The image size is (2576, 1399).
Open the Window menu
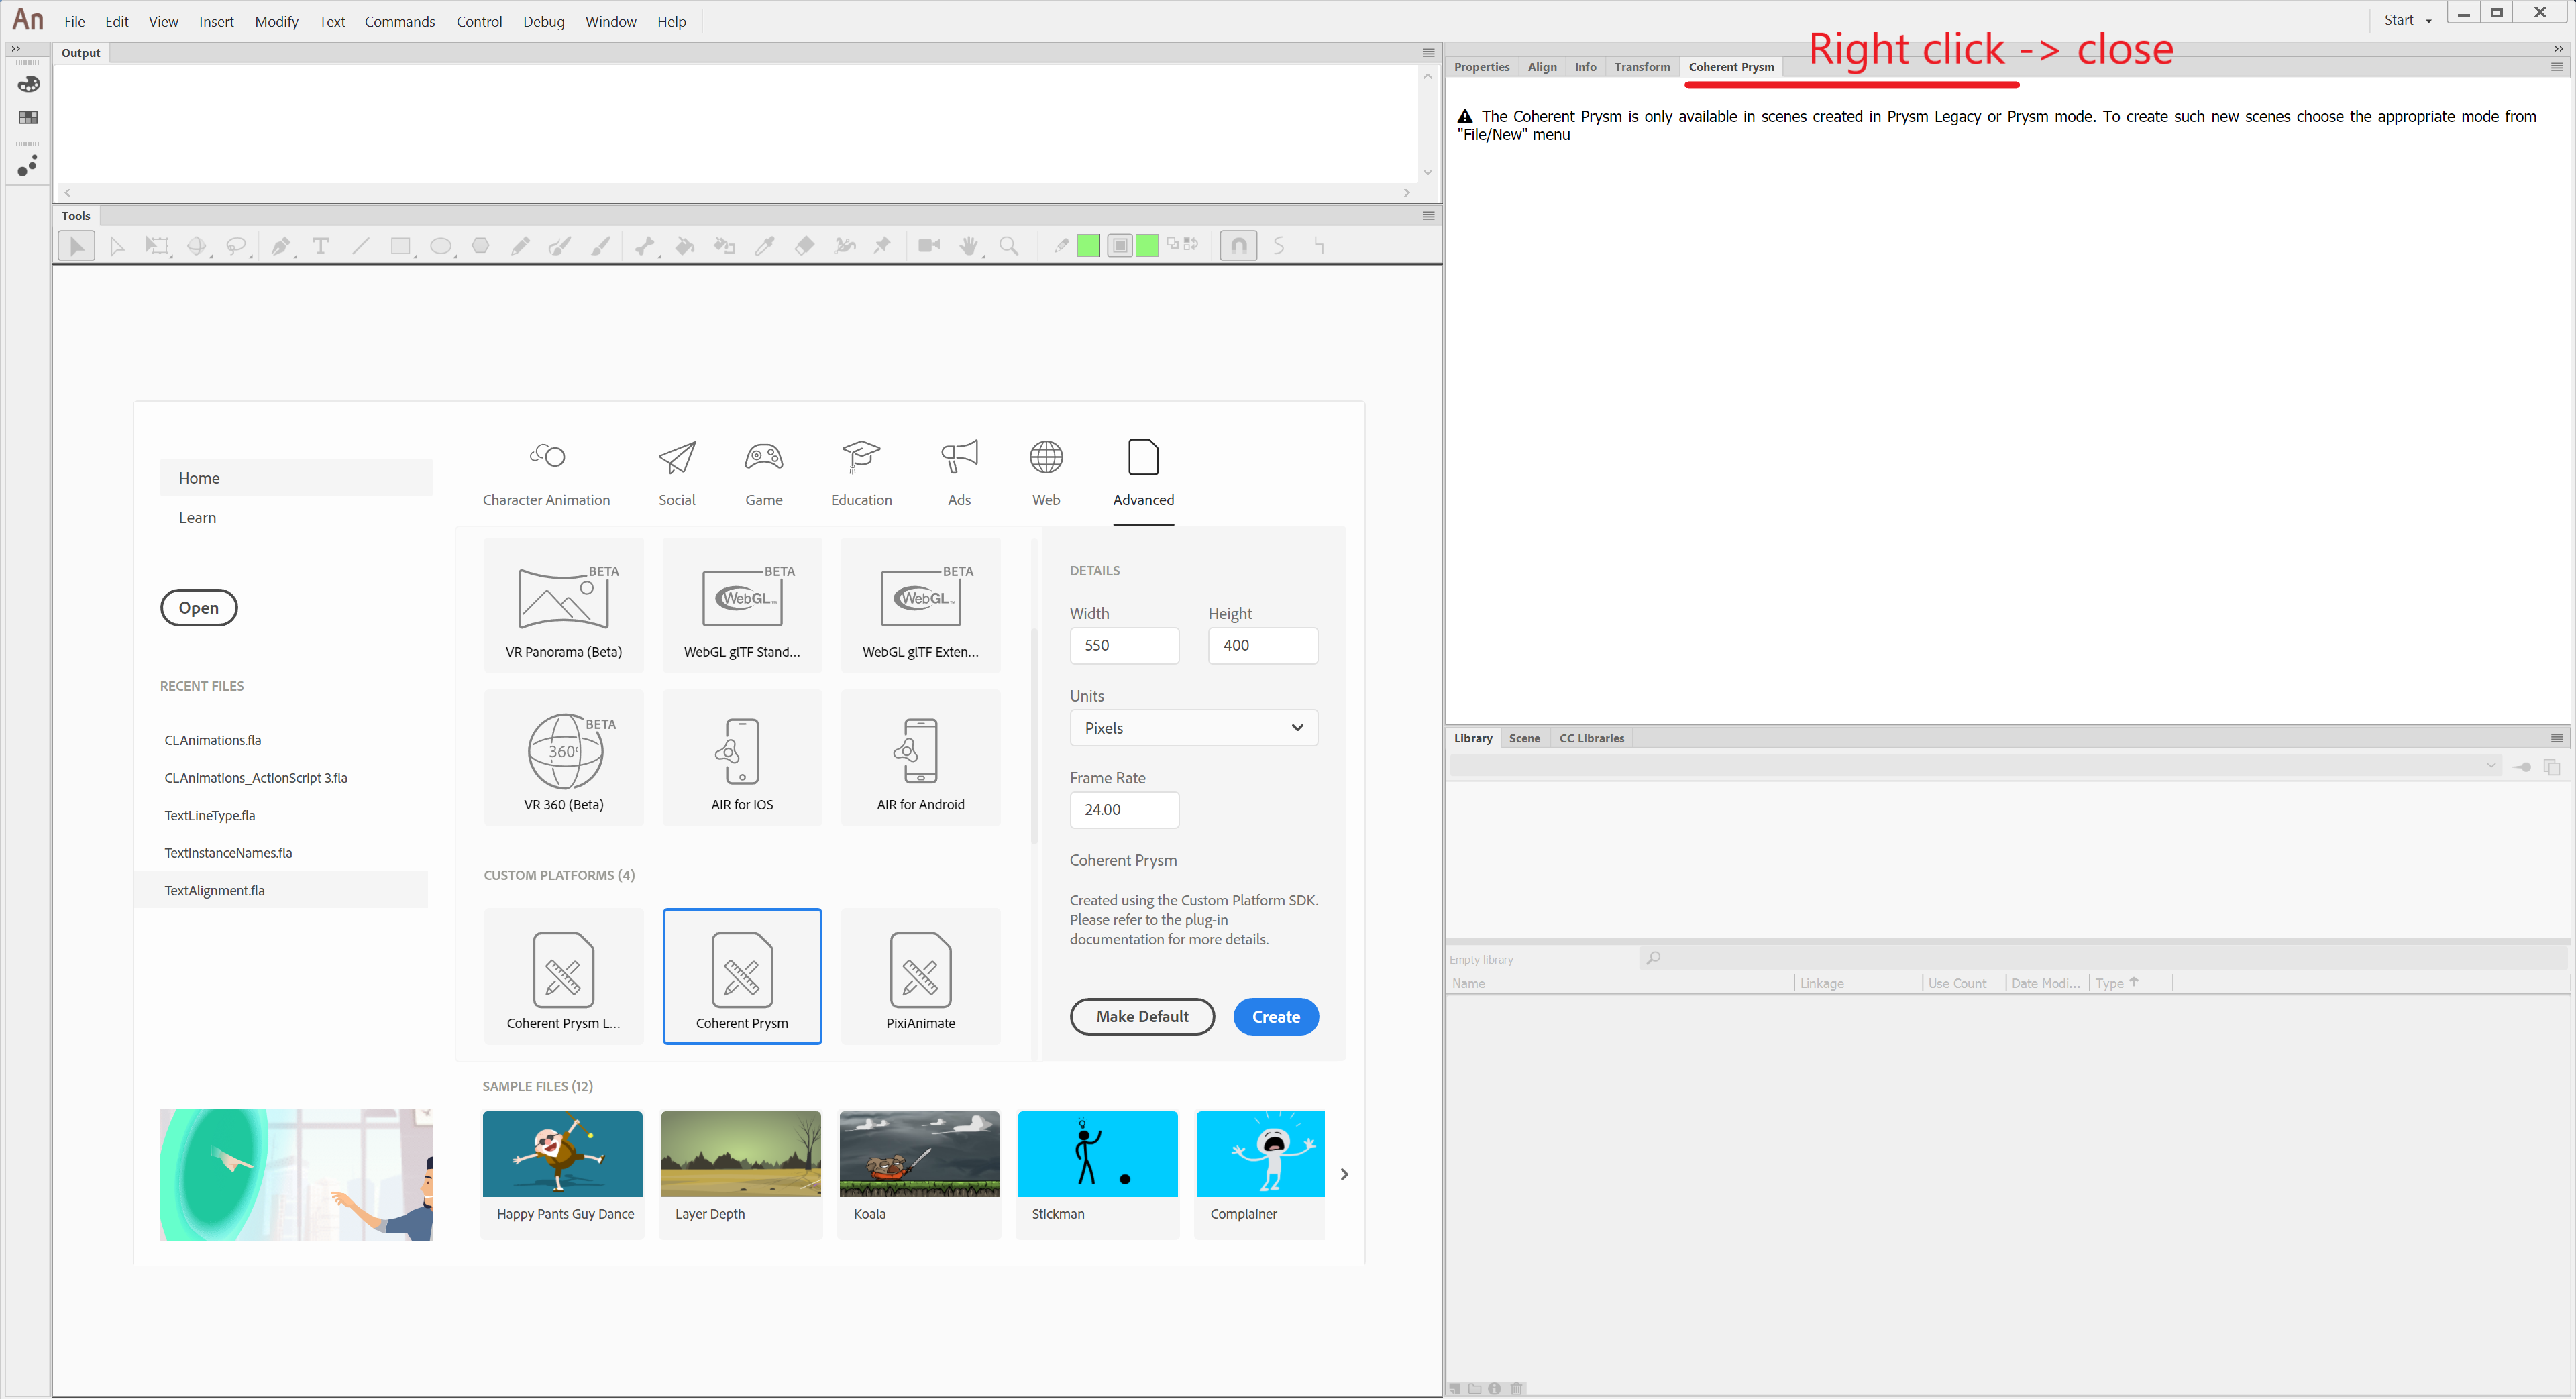610,21
